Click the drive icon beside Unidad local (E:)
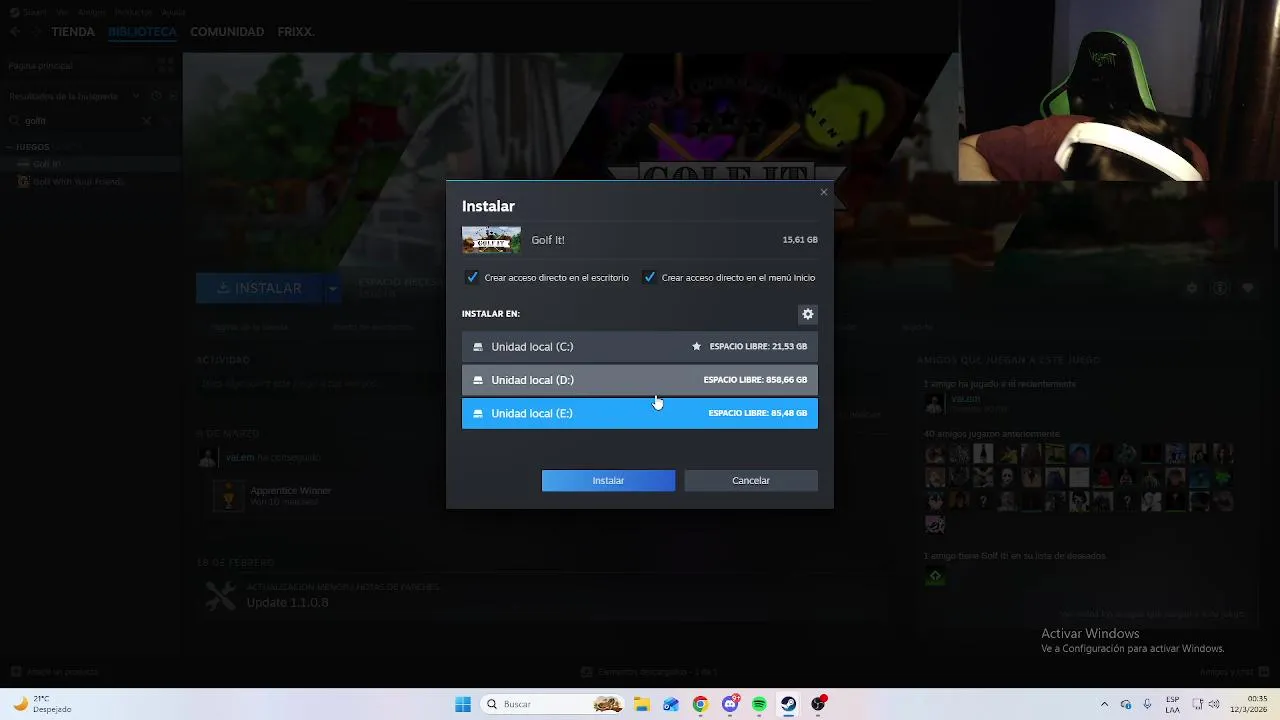Viewport: 1280px width, 720px height. [x=478, y=413]
